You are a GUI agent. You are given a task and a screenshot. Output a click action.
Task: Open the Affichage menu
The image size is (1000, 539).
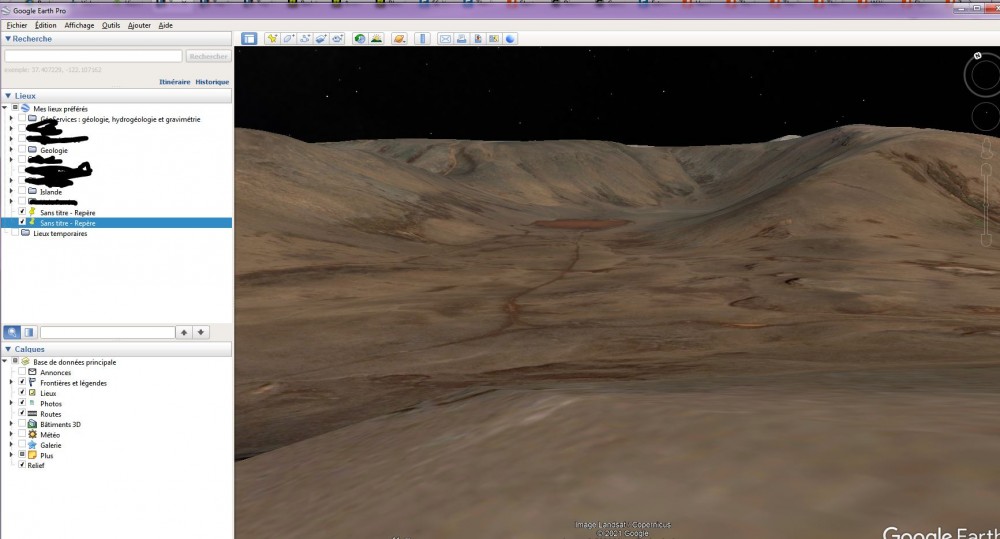pyautogui.click(x=79, y=25)
